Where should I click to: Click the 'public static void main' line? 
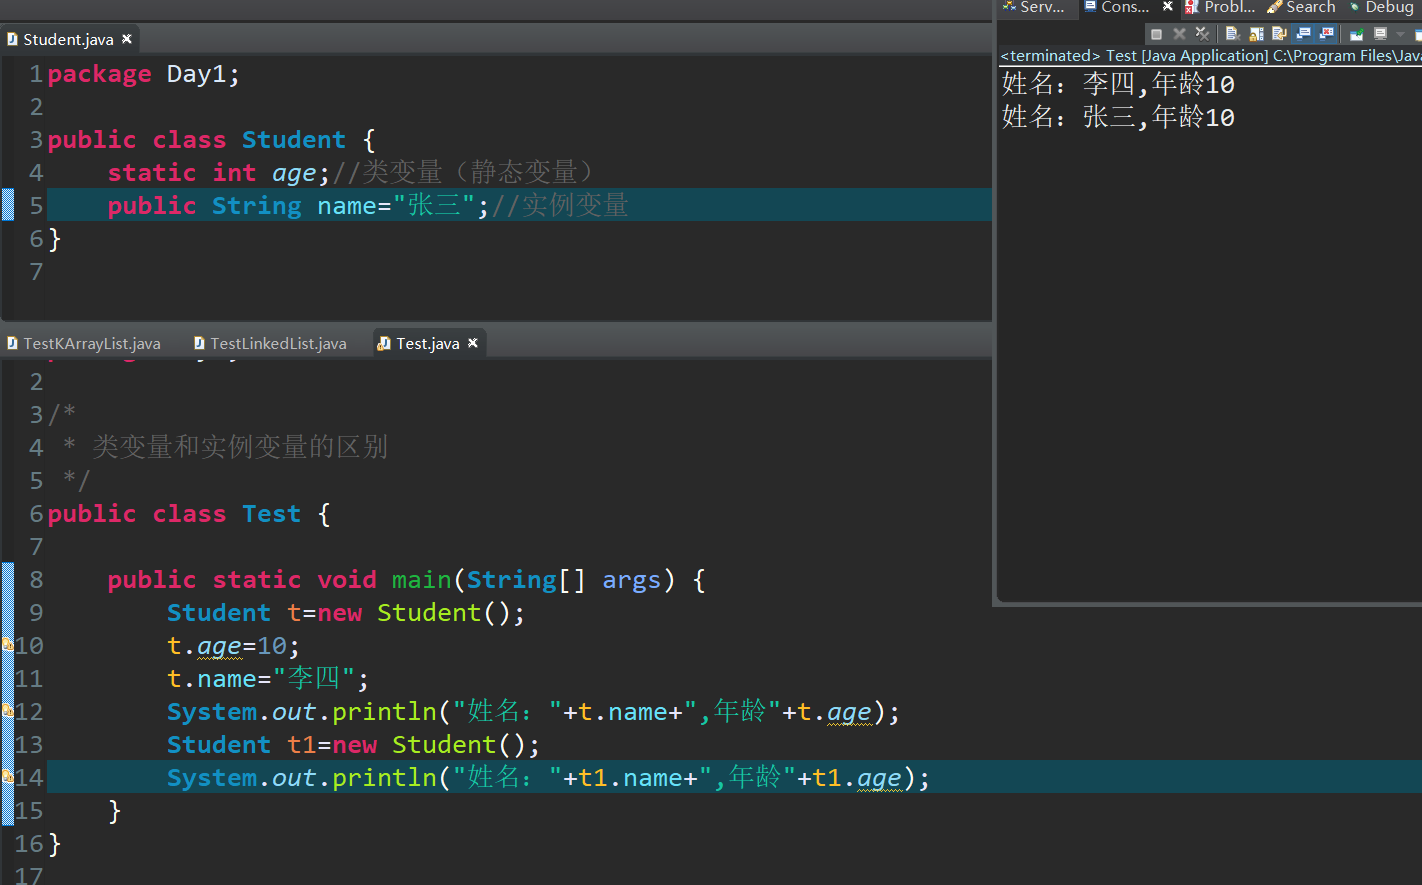407,580
